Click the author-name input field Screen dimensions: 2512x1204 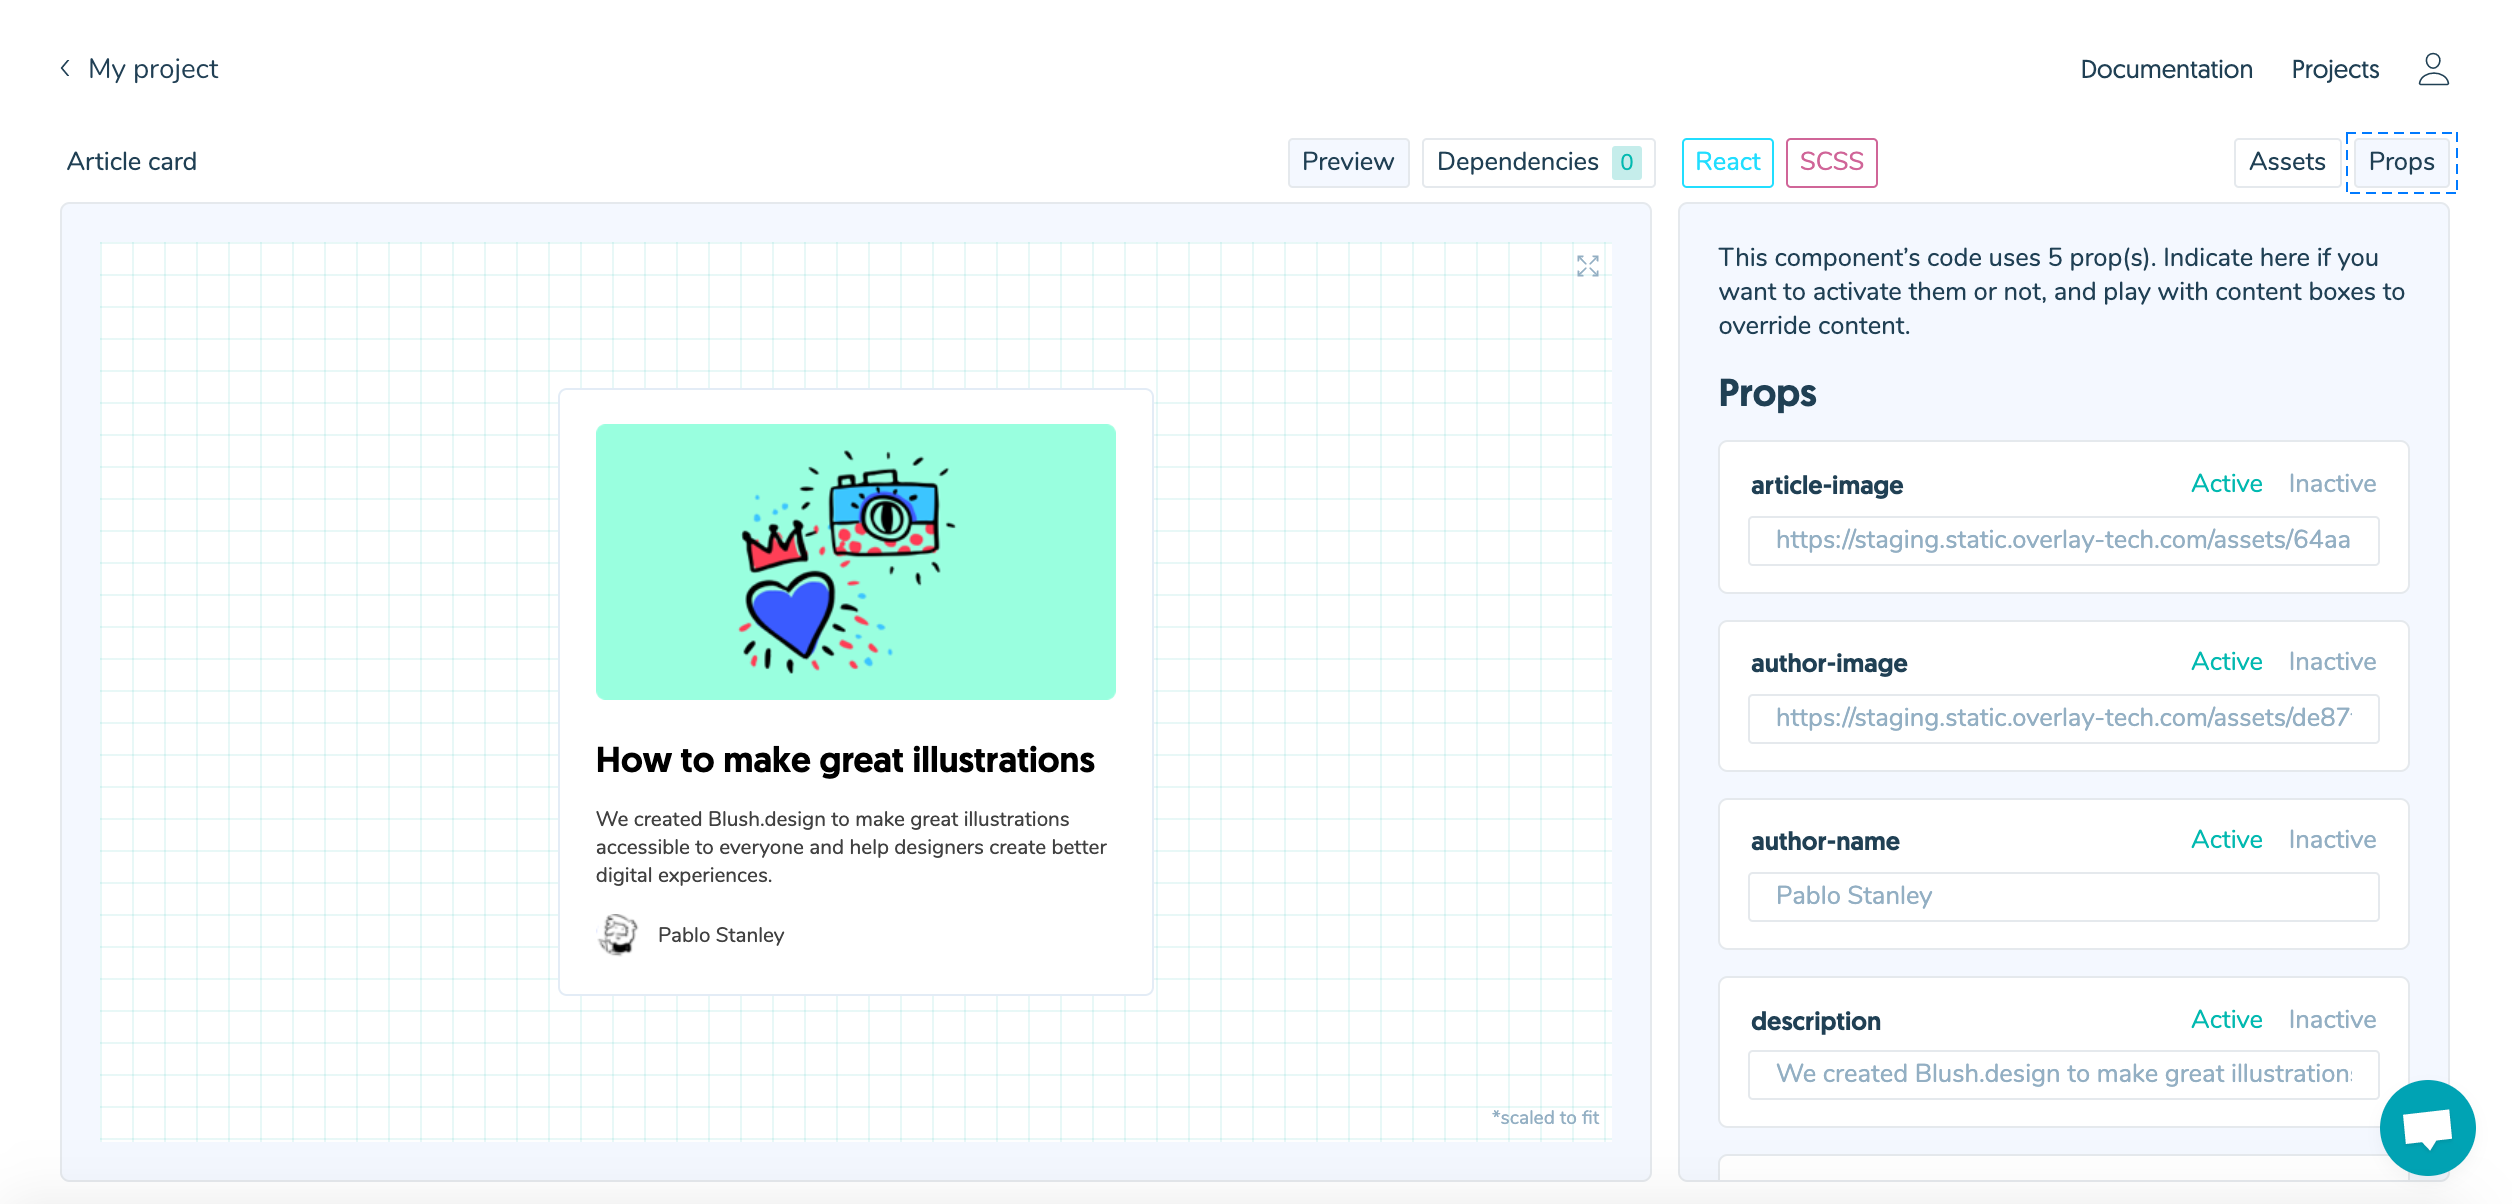[2062, 896]
